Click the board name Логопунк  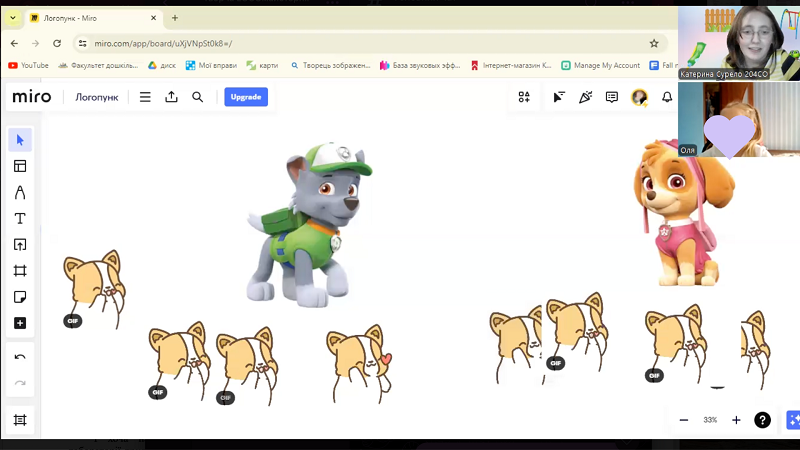(x=96, y=97)
